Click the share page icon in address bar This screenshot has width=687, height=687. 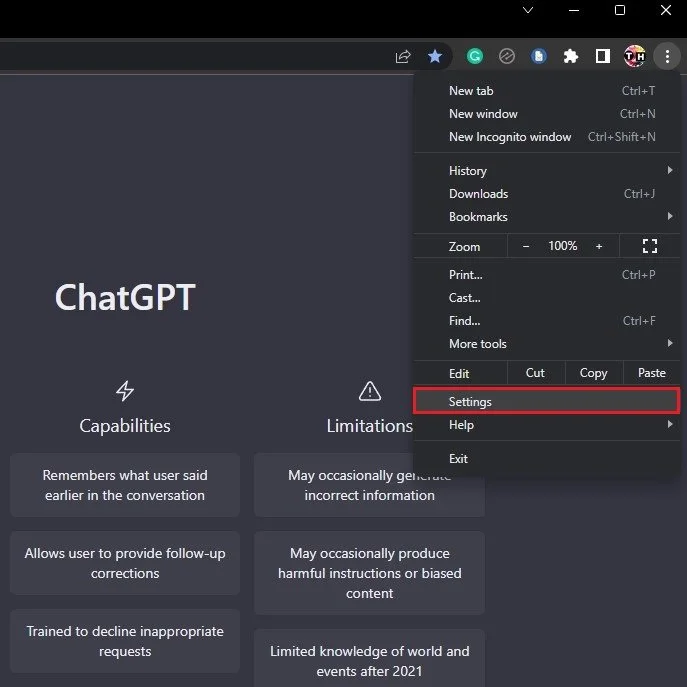tap(403, 57)
